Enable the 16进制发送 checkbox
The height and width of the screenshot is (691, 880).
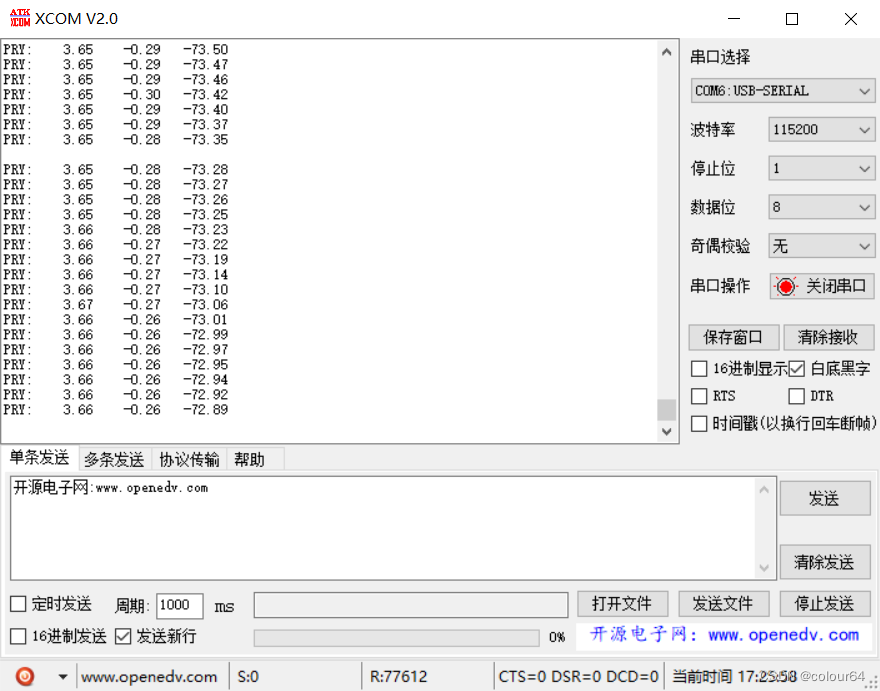(19, 636)
